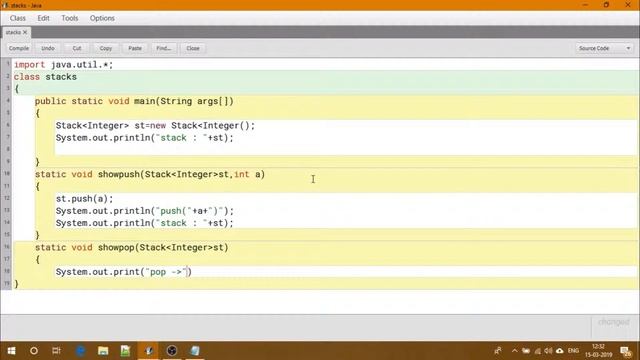
Task: Open the Class menu
Action: pos(18,18)
